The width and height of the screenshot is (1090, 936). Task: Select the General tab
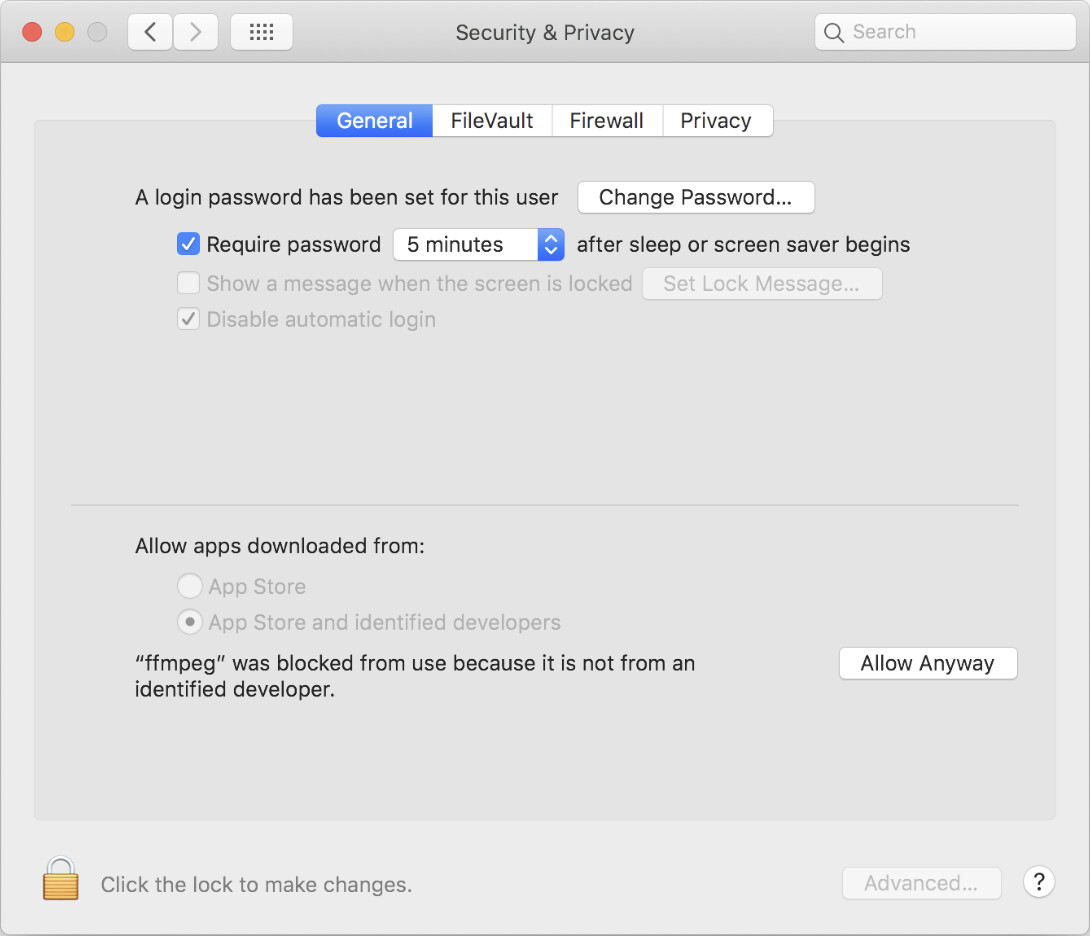[374, 121]
